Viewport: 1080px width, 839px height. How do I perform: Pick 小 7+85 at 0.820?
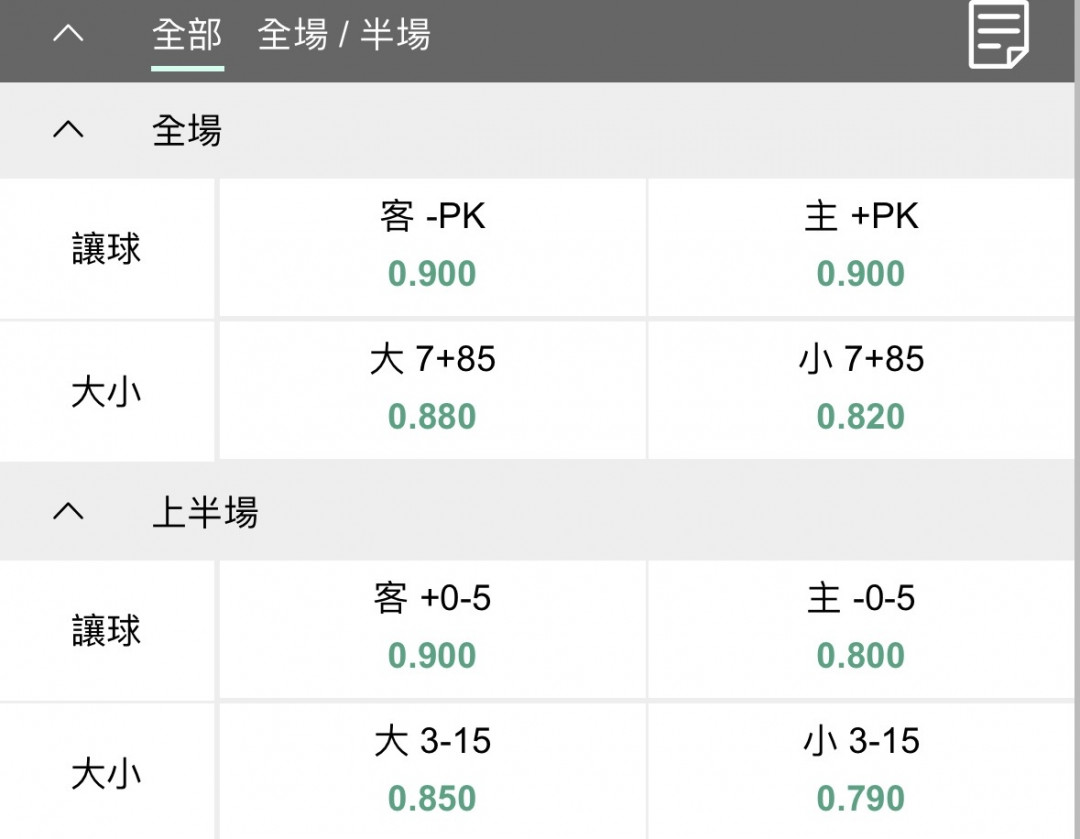pyautogui.click(x=861, y=390)
